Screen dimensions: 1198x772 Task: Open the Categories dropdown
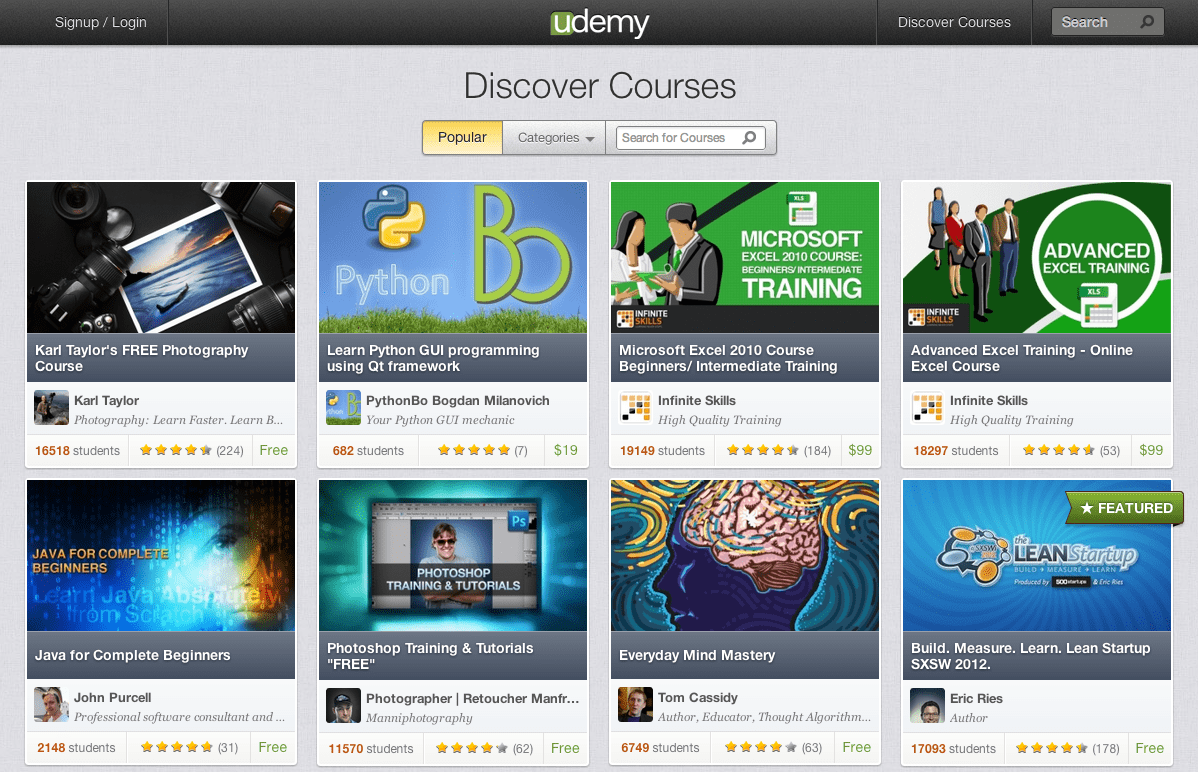click(x=555, y=138)
